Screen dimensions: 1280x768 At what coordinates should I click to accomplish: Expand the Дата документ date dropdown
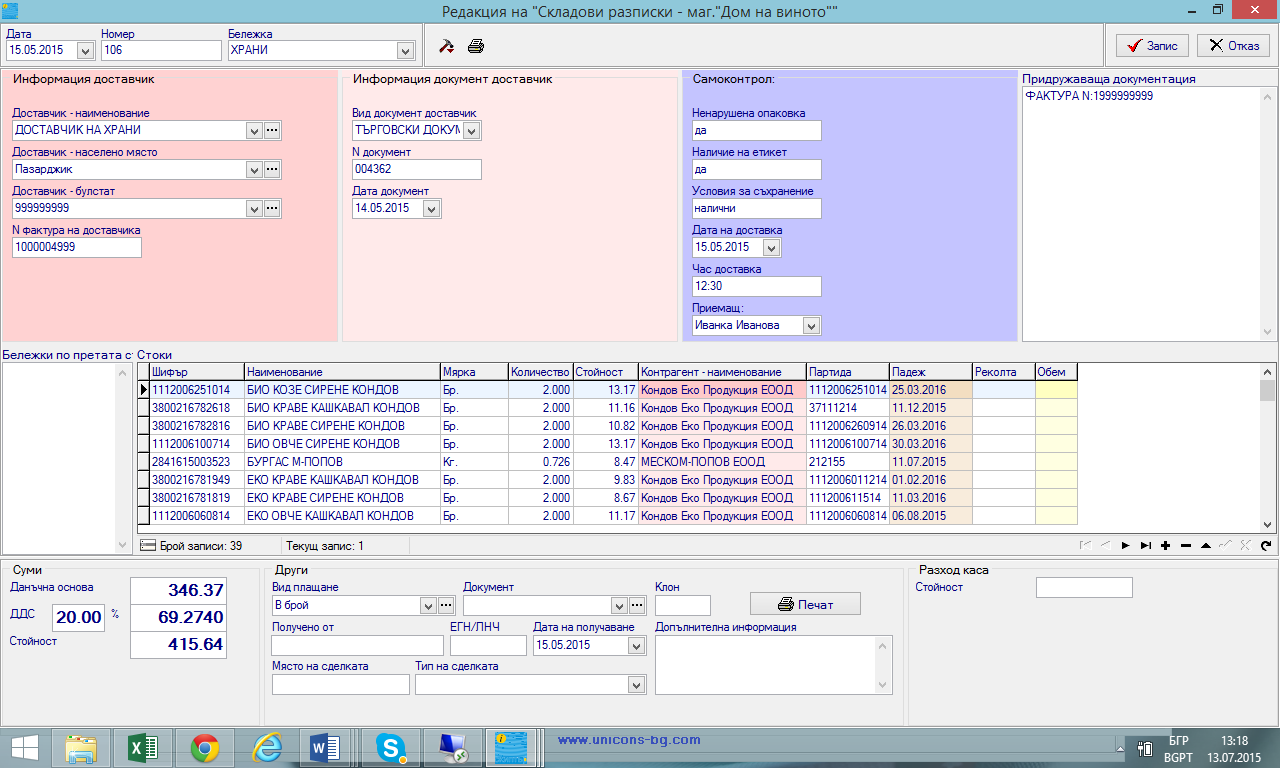click(x=431, y=209)
